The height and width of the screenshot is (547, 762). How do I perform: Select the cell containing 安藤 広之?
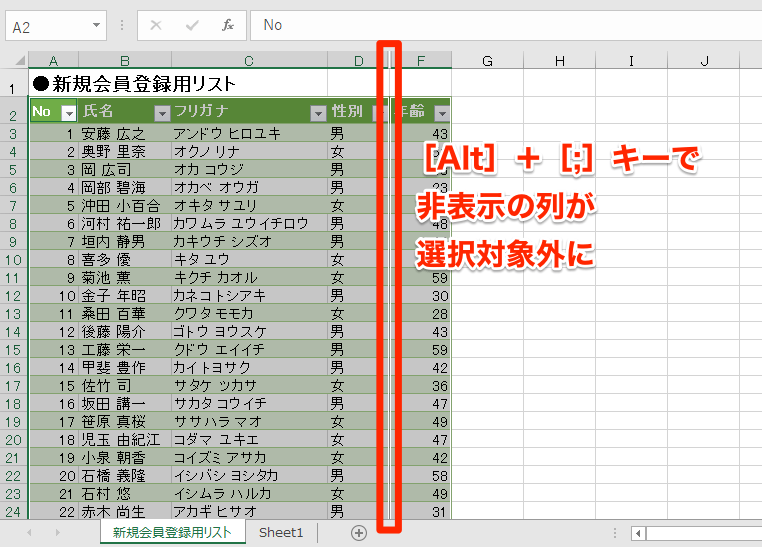[124, 133]
